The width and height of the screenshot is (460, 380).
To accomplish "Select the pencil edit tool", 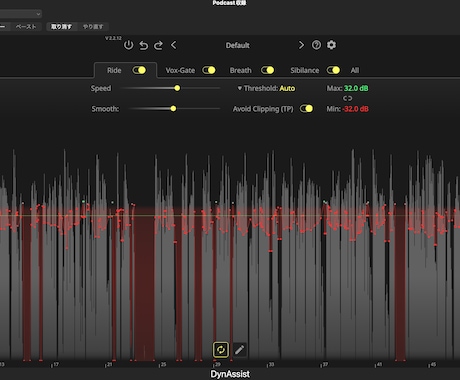I will coord(239,350).
